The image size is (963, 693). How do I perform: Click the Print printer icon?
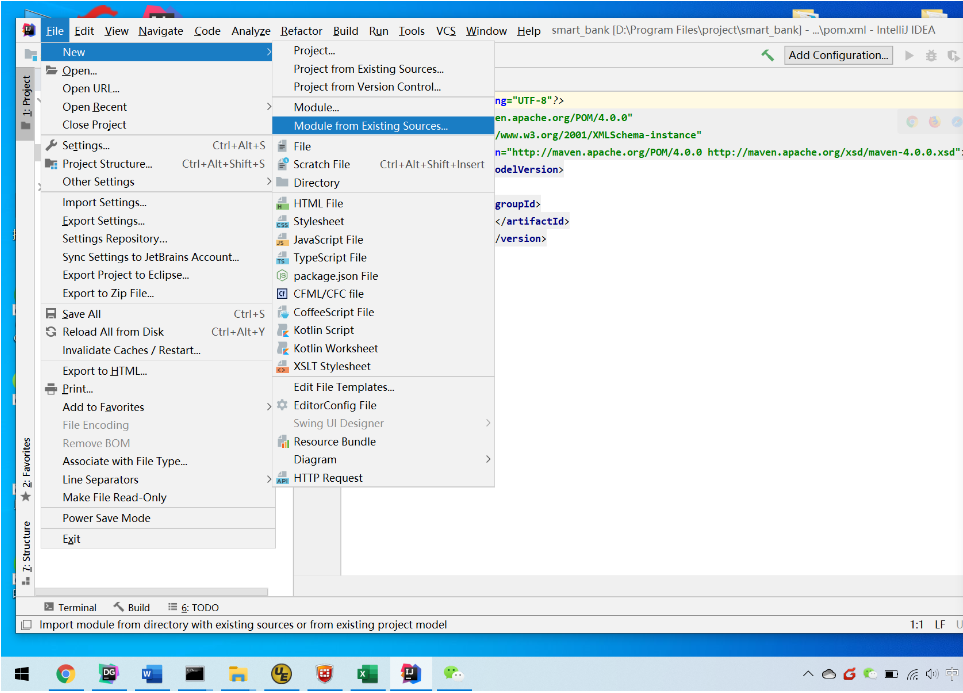click(52, 389)
